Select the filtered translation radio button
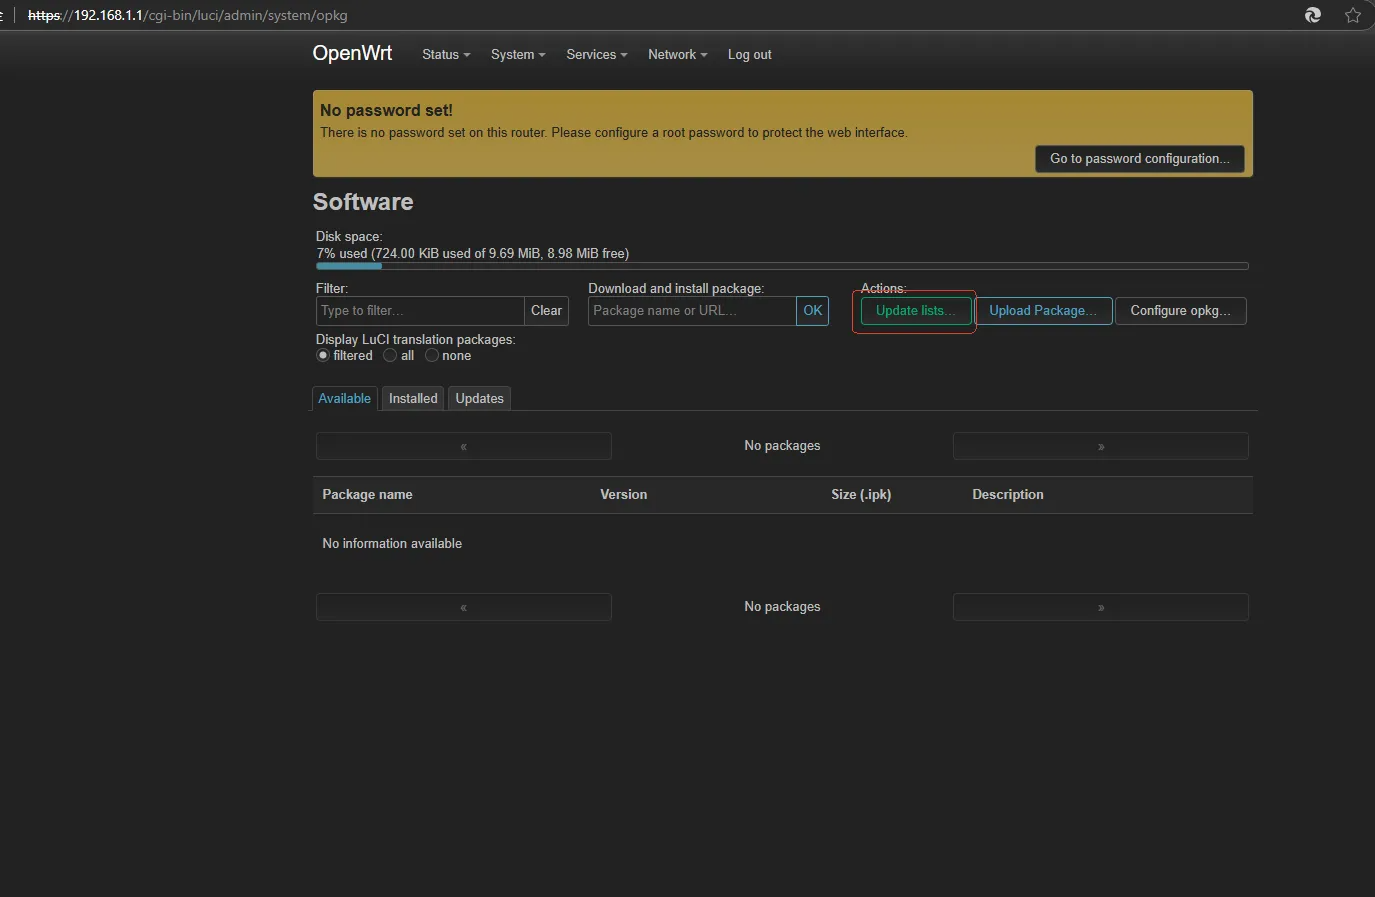 tap(323, 356)
